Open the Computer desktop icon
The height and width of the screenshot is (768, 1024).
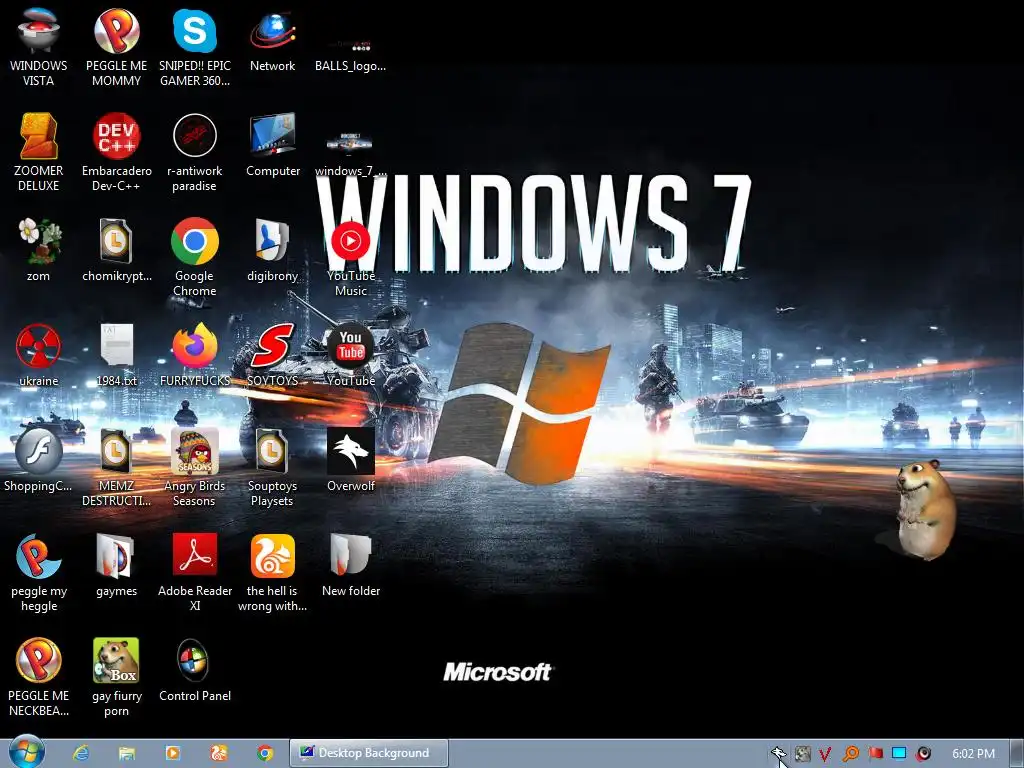(x=272, y=144)
